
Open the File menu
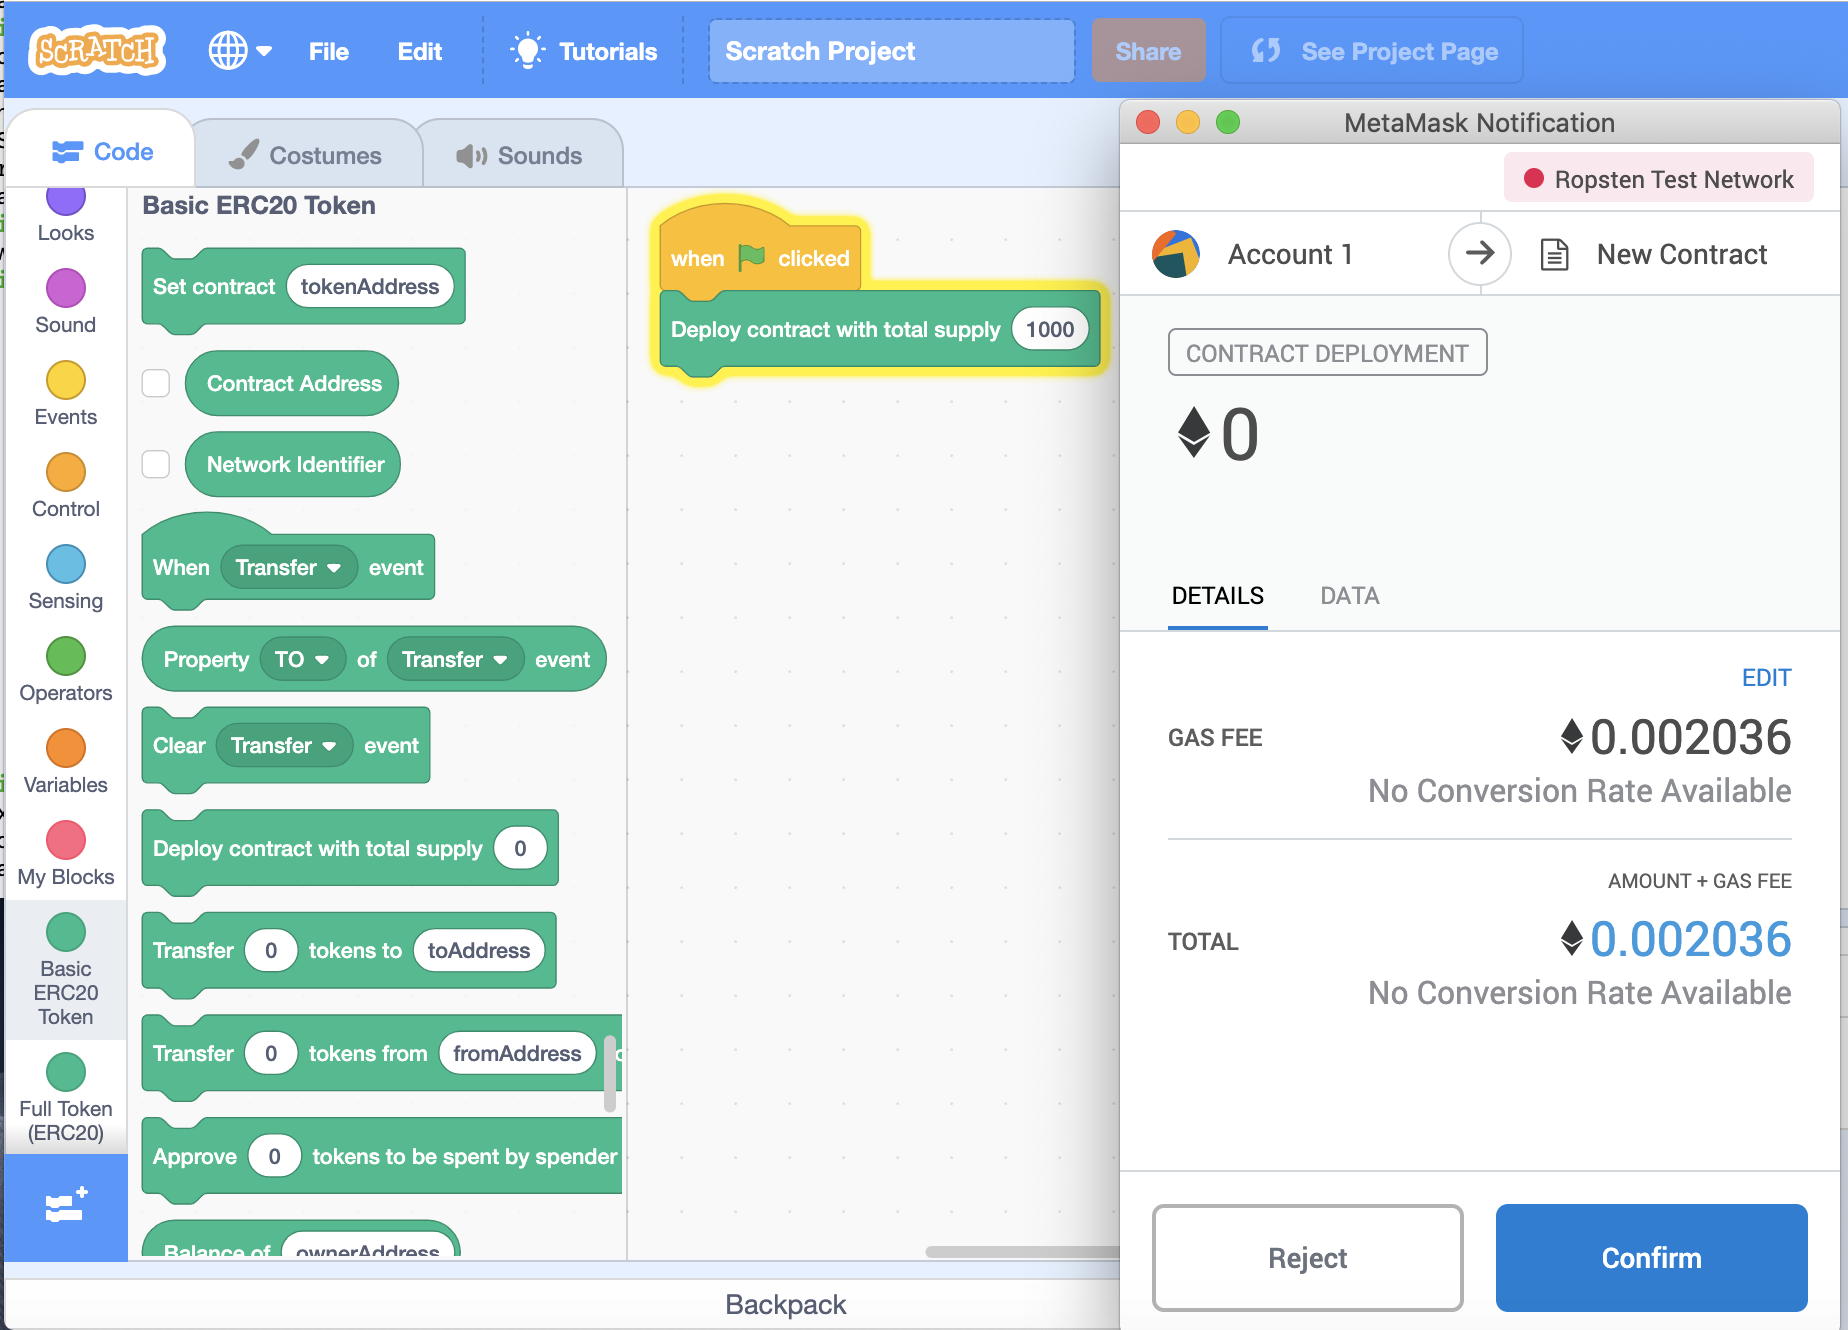tap(329, 51)
